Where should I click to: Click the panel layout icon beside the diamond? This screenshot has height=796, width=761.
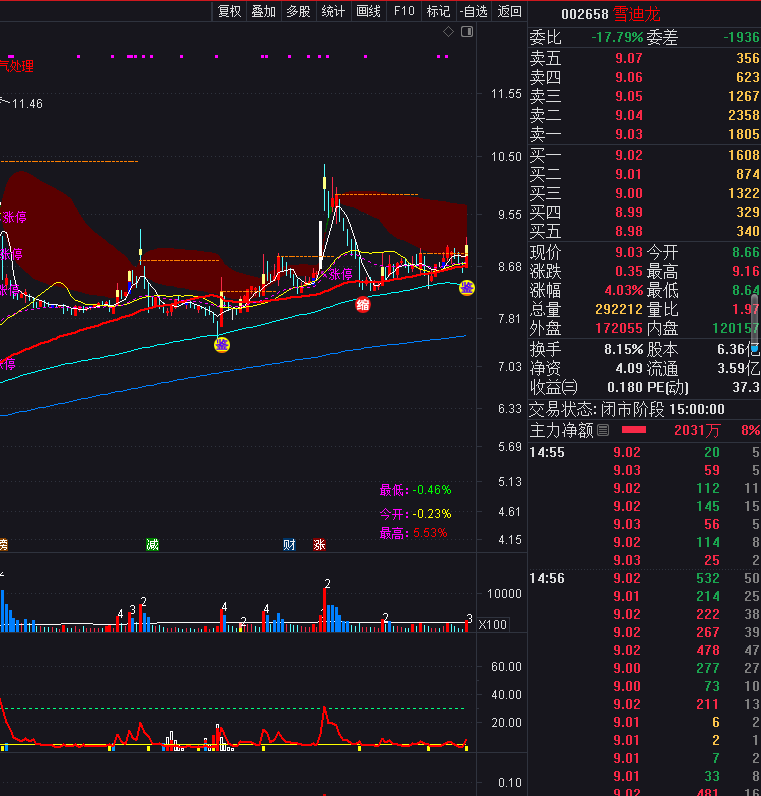tap(466, 33)
